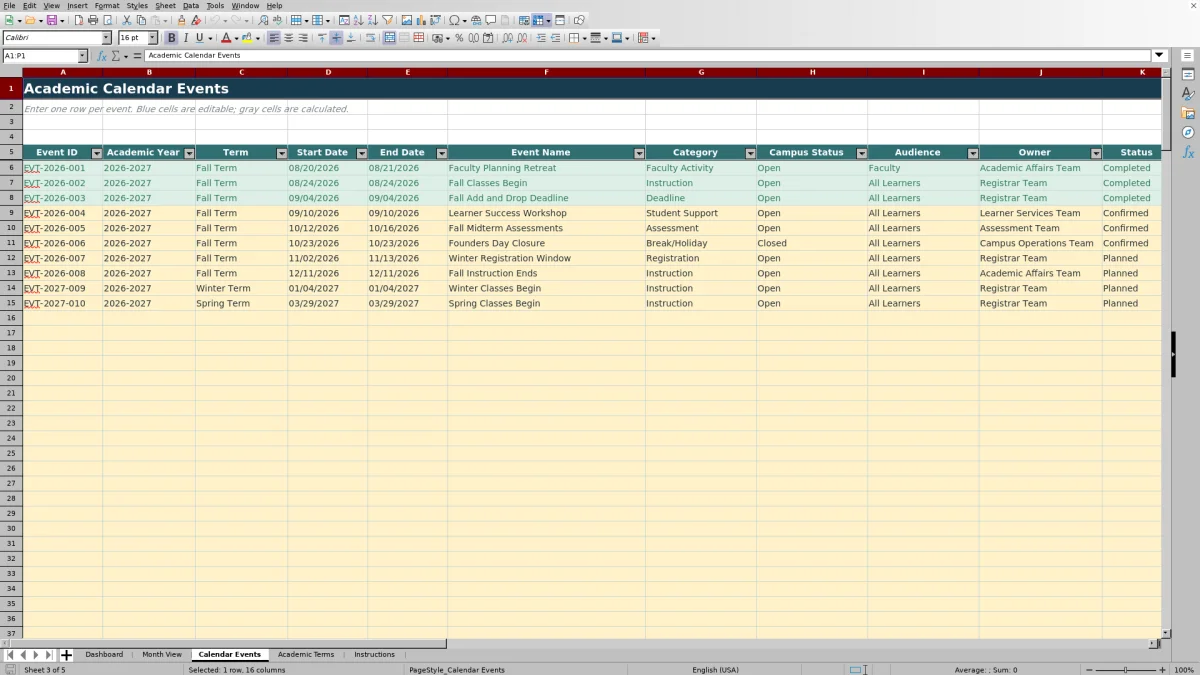This screenshot has height=675, width=1200.
Task: Open the sidebar Gallery panel icon
Action: click(x=1188, y=113)
